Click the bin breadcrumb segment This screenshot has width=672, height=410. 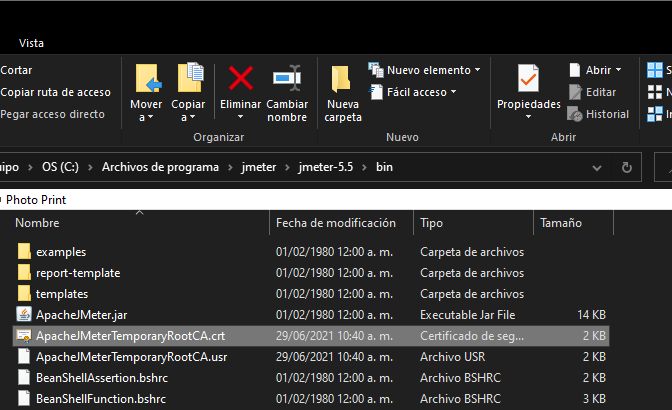[x=384, y=167]
